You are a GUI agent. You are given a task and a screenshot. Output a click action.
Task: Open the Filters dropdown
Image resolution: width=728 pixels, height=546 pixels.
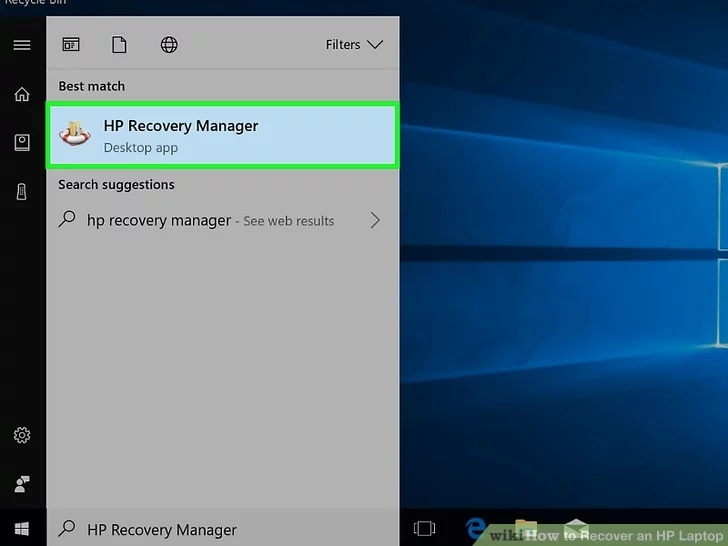(354, 45)
